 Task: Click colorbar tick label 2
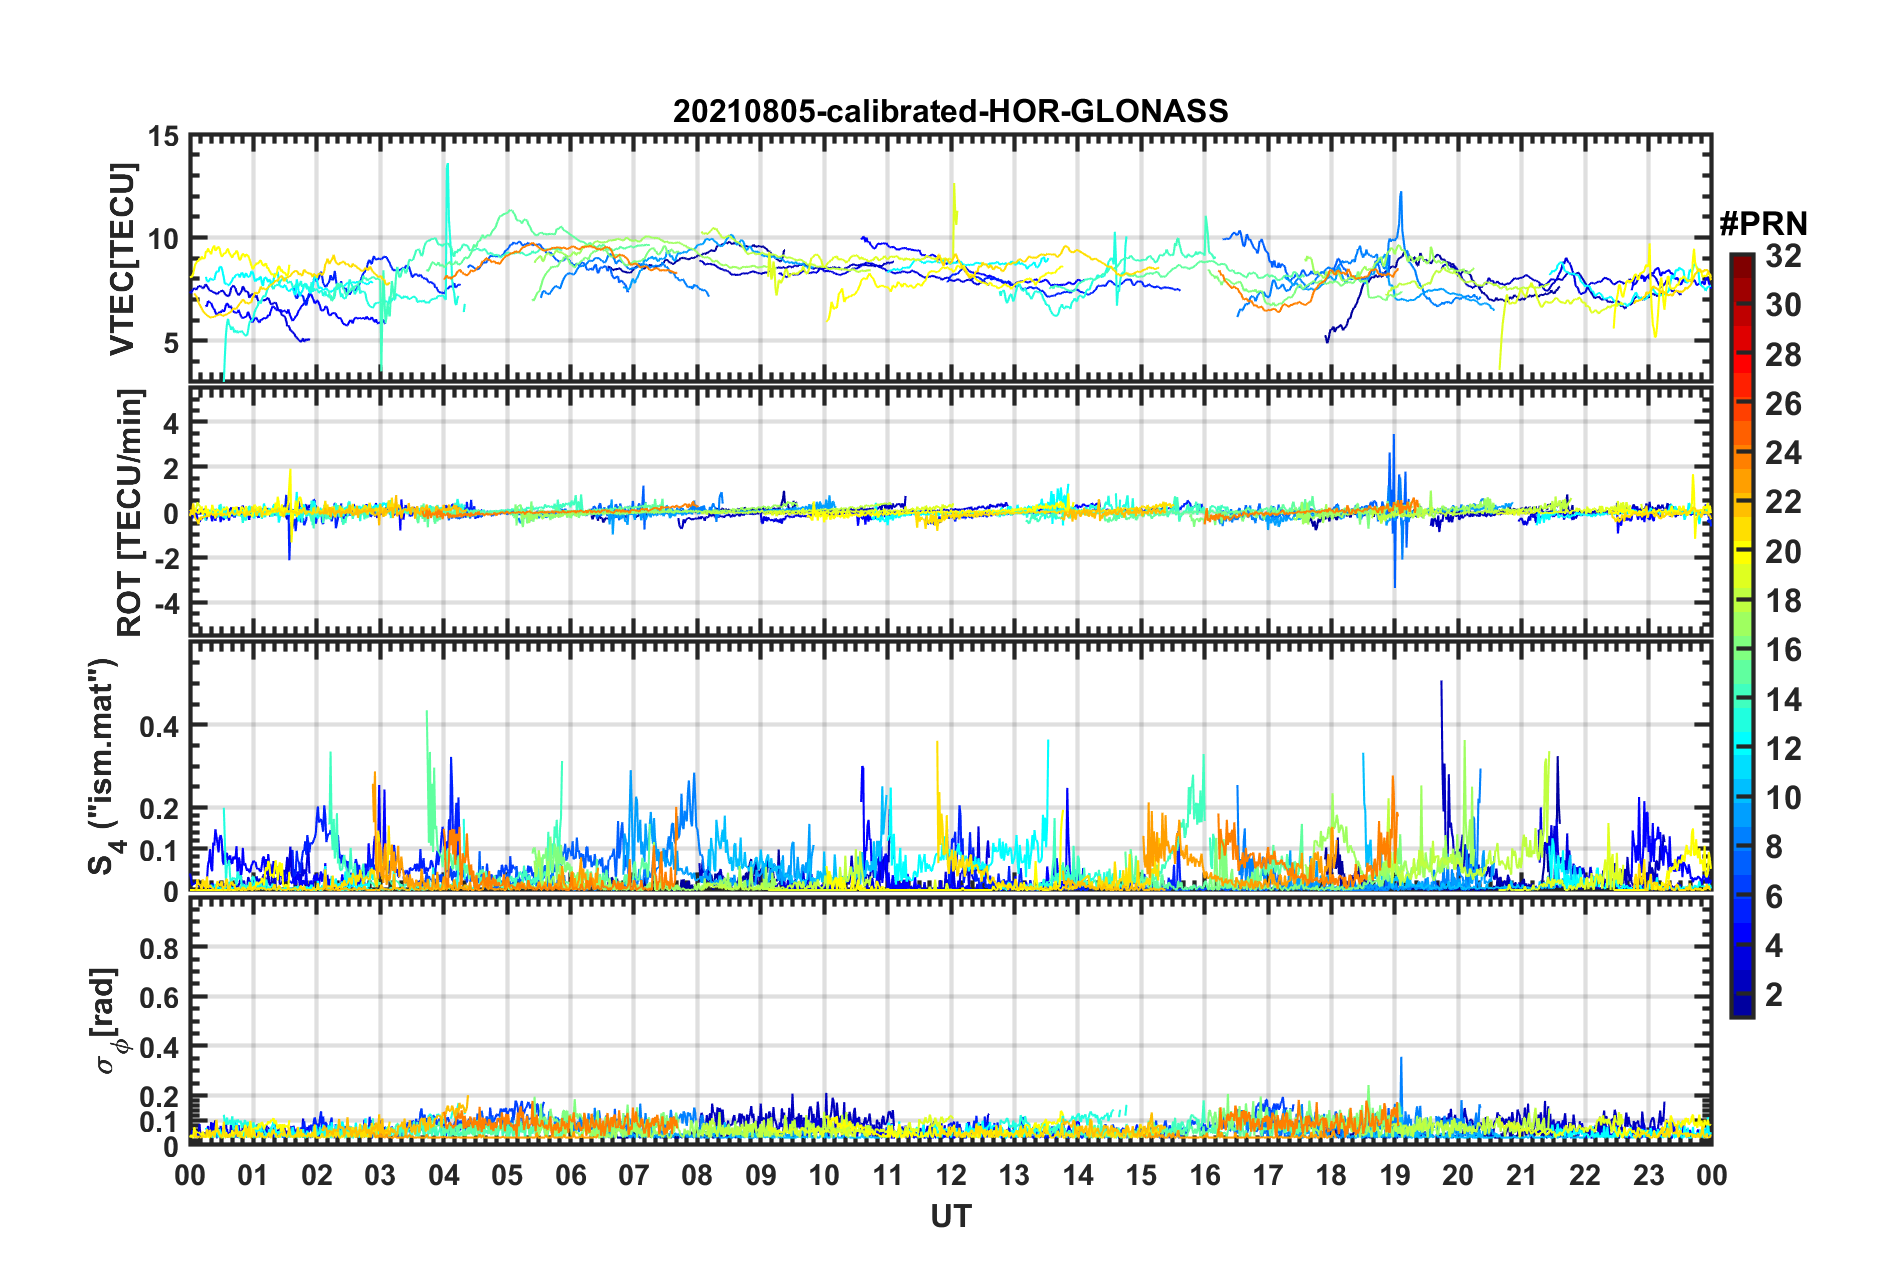click(x=1774, y=995)
